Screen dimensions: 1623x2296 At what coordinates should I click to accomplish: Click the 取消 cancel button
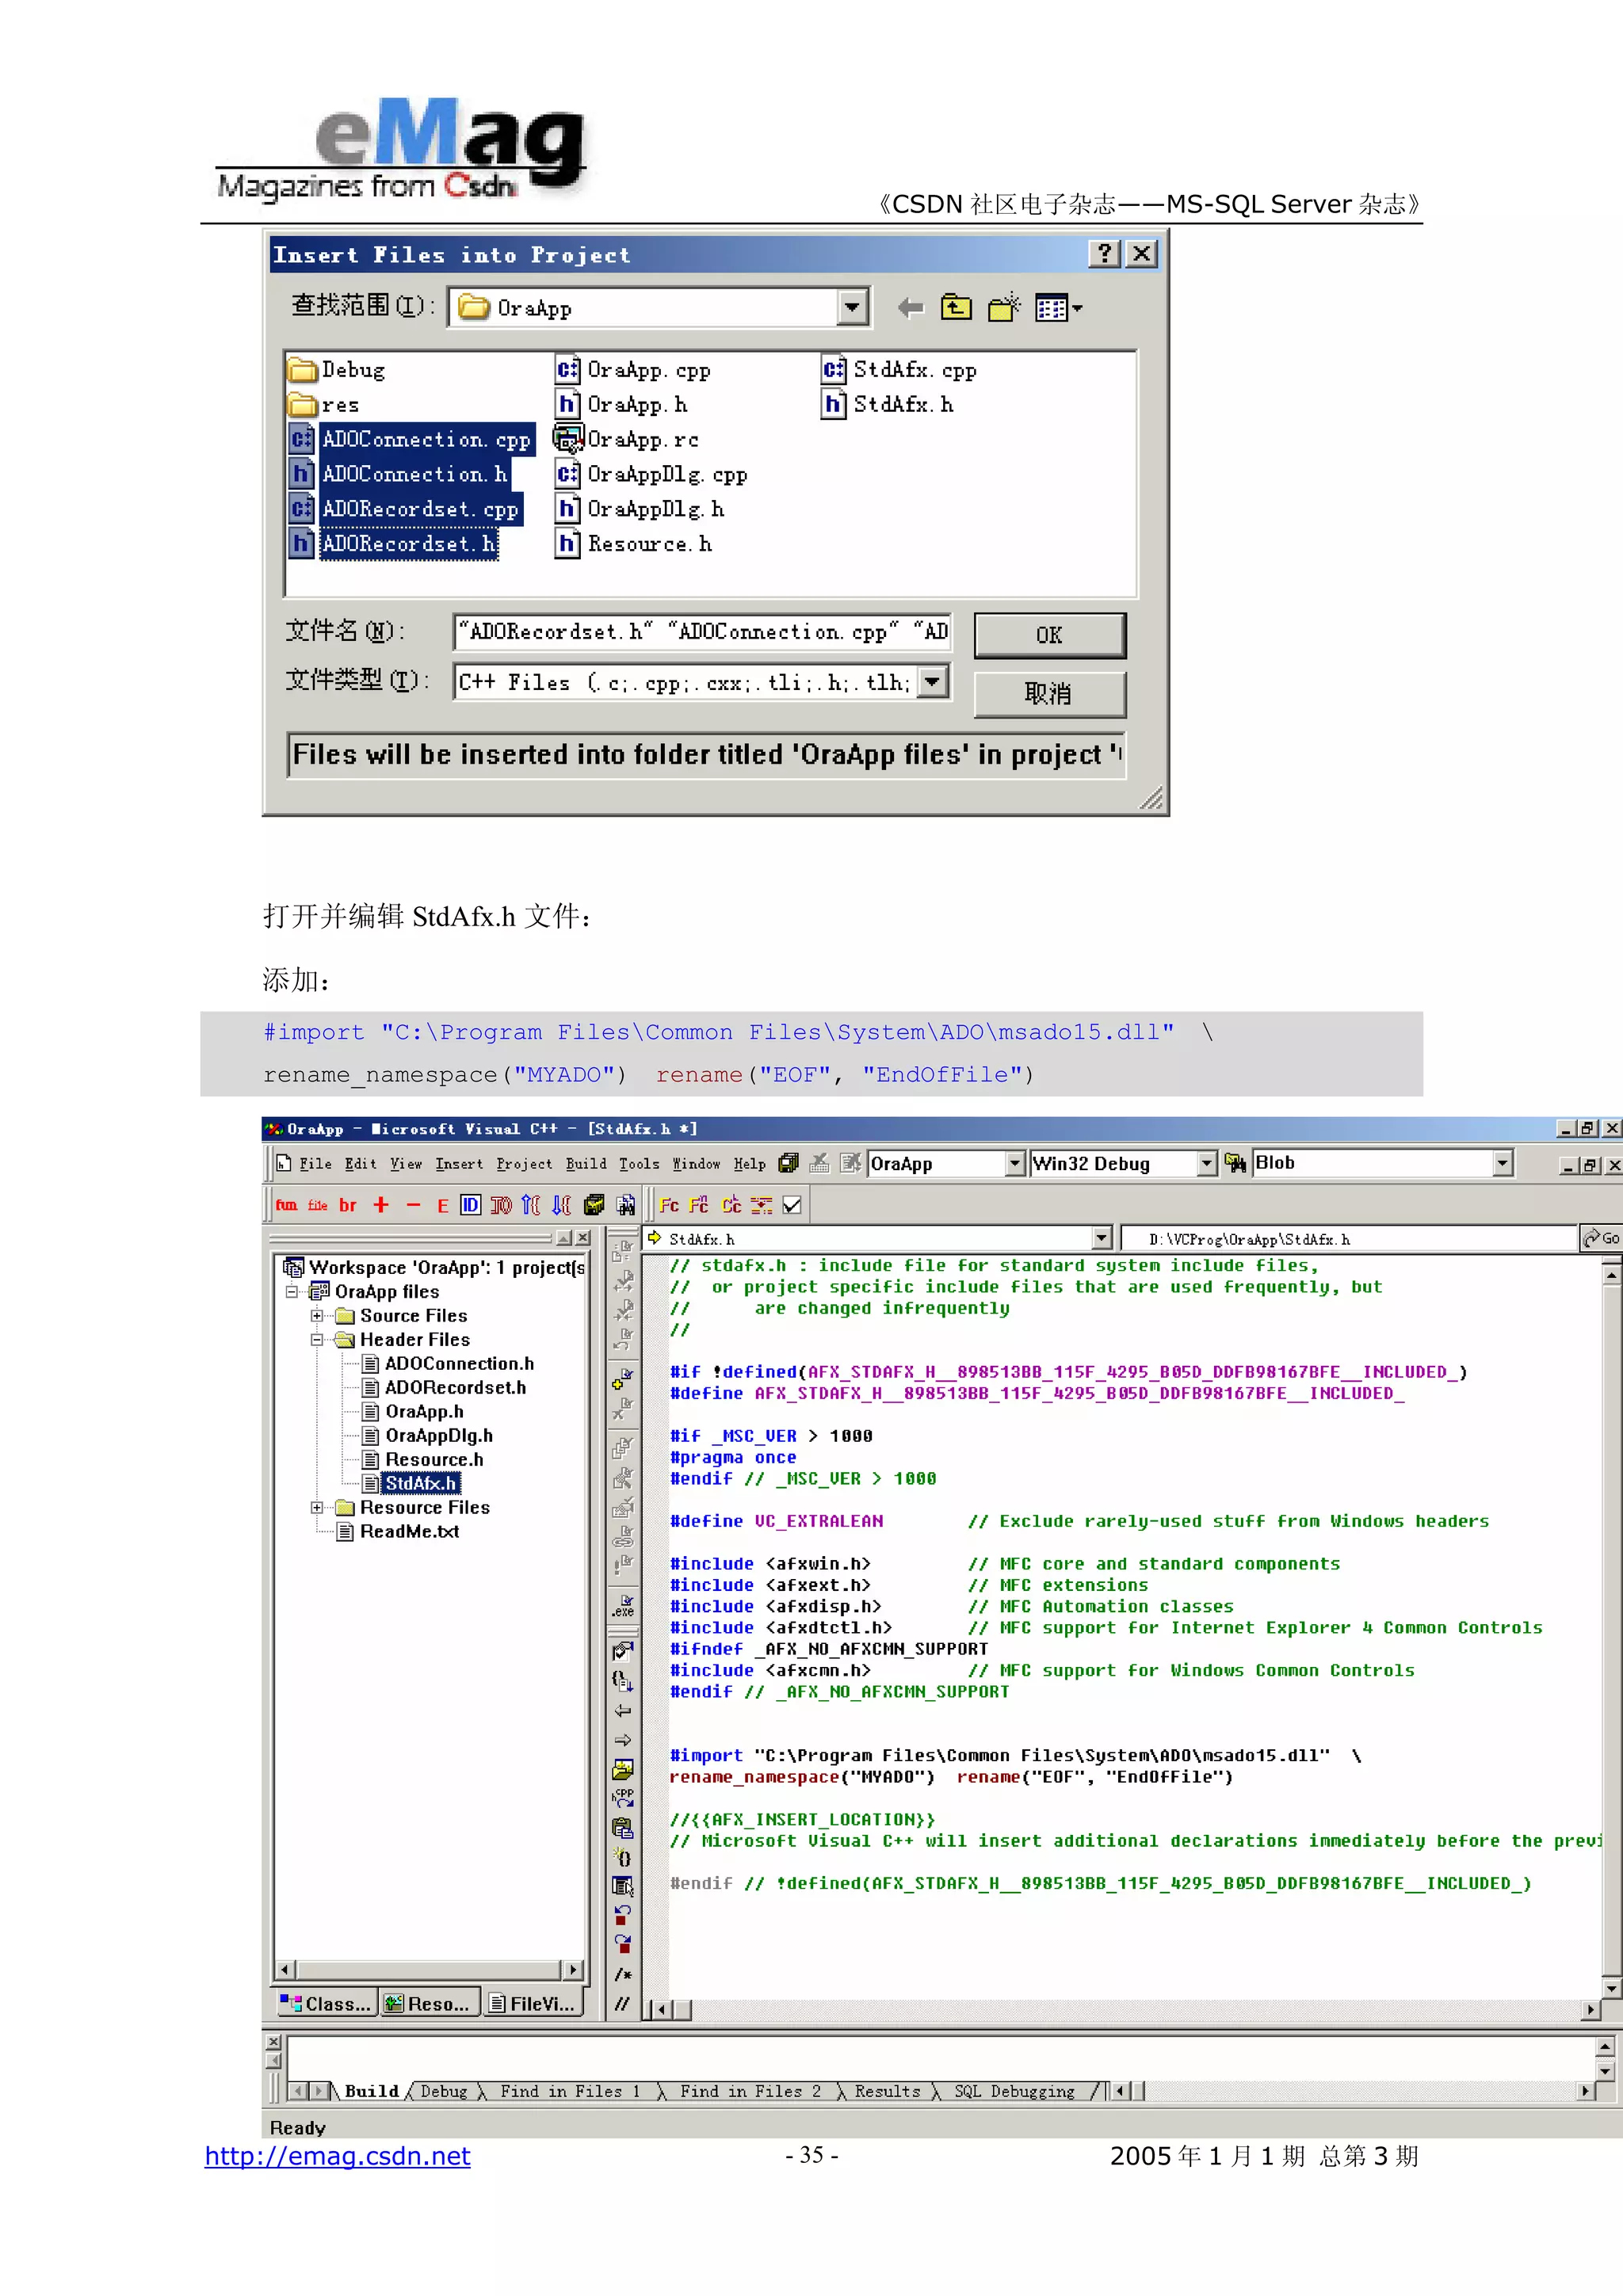point(1049,693)
